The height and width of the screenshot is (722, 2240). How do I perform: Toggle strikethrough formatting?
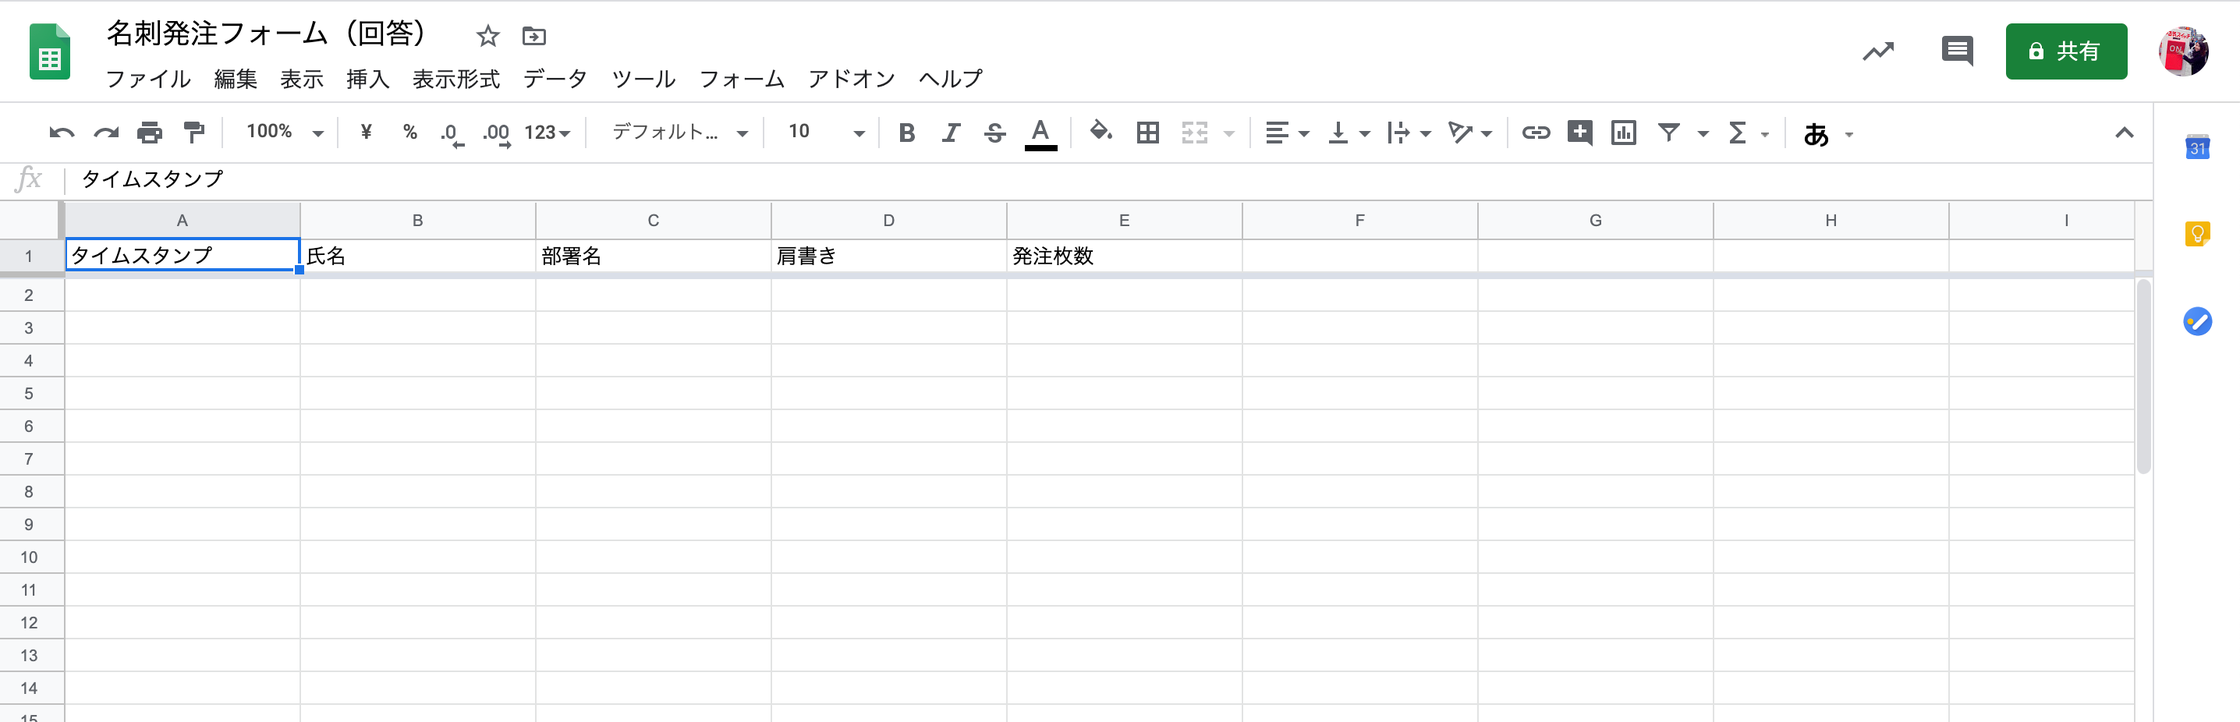[995, 132]
